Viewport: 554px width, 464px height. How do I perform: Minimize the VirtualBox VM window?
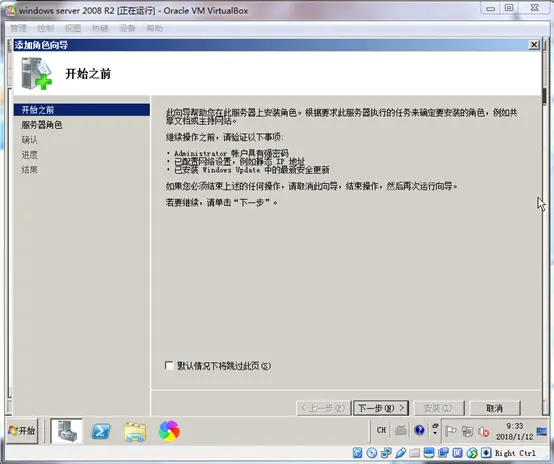(490, 9)
